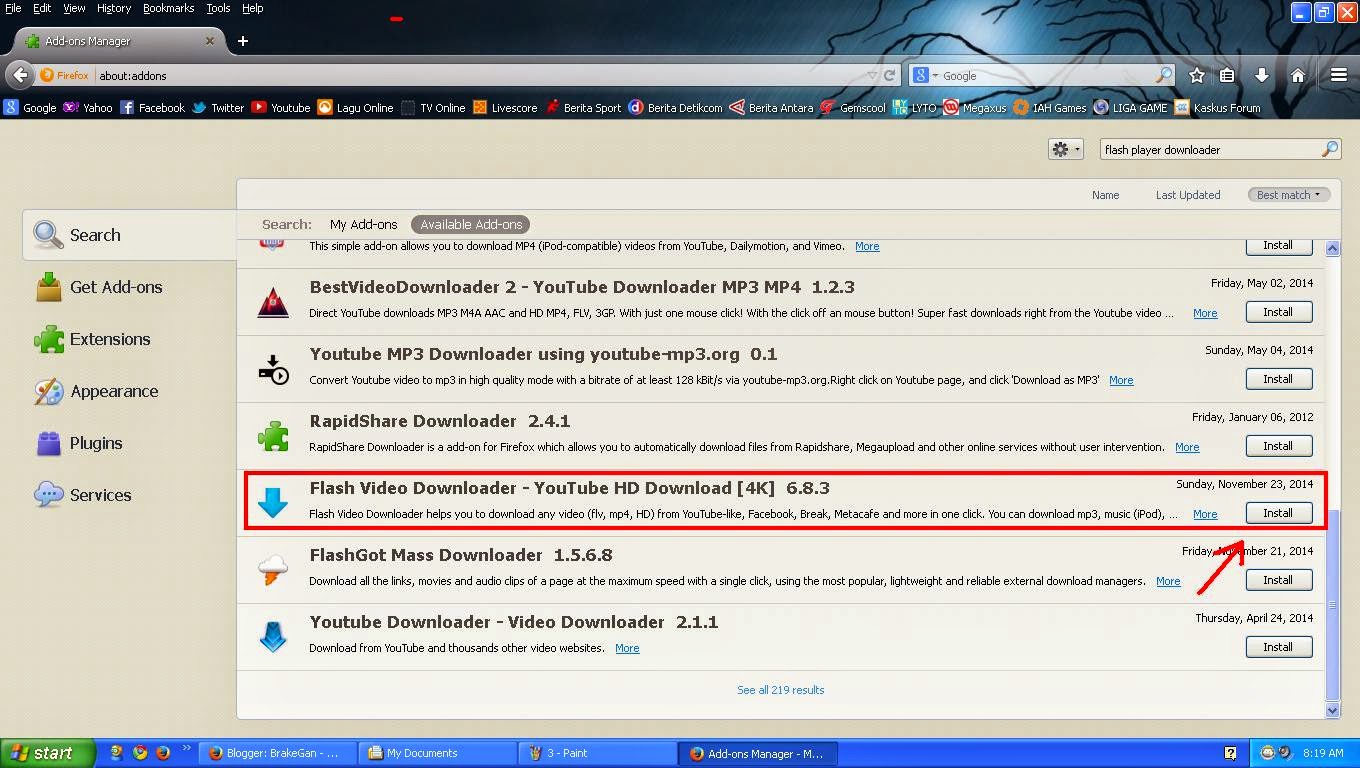
Task: Open the add-ons tools gear menu
Action: click(1065, 148)
